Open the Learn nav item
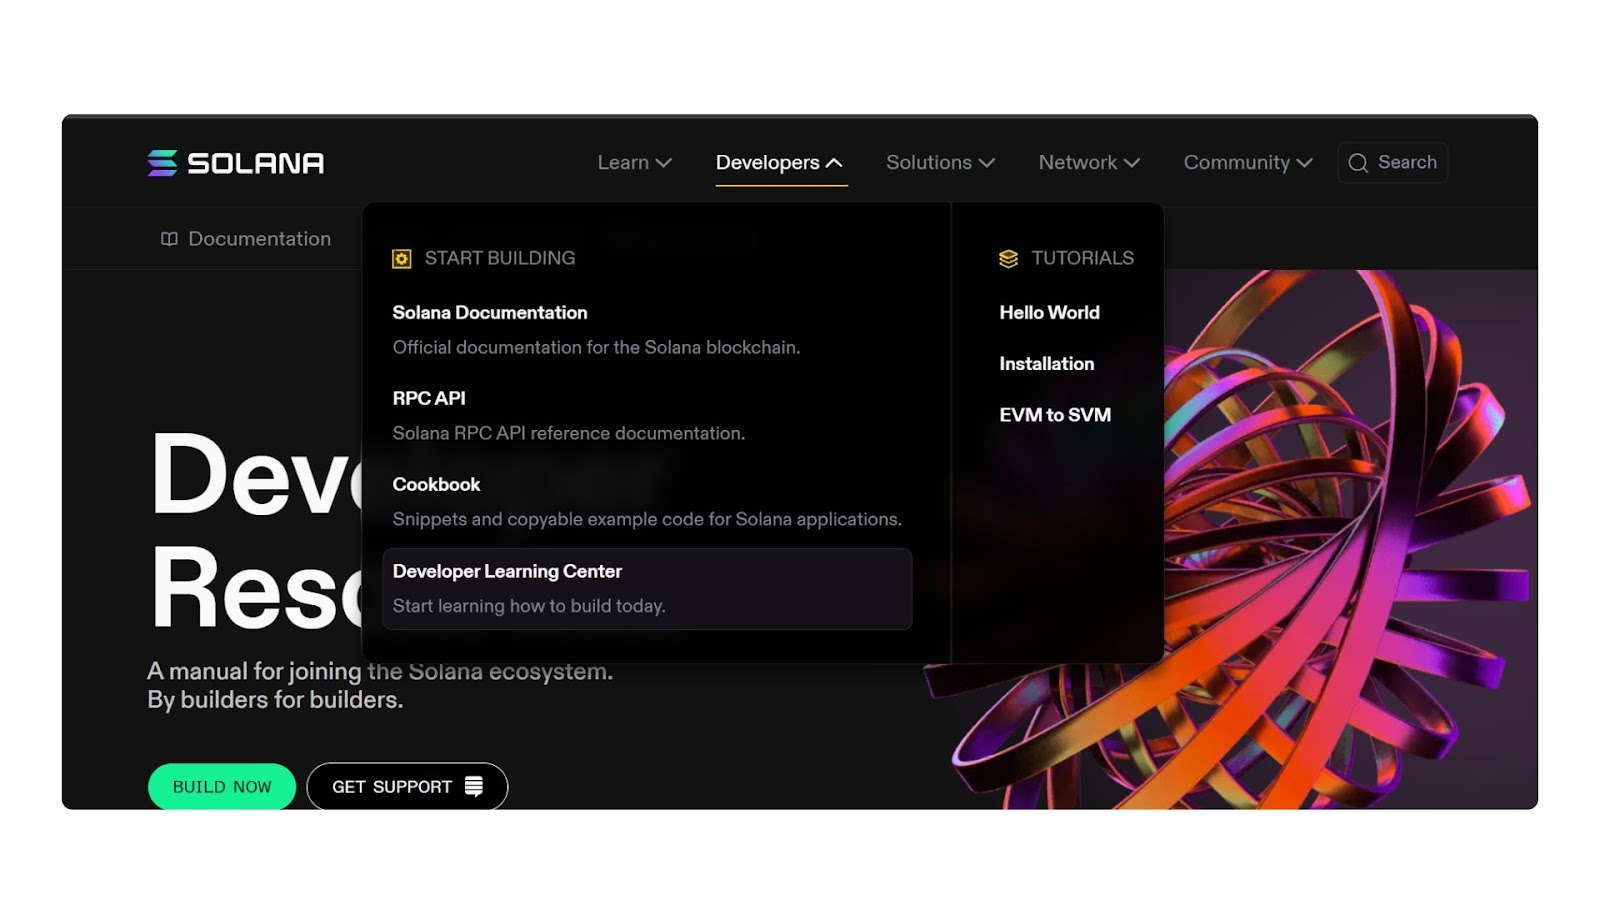 [x=634, y=162]
